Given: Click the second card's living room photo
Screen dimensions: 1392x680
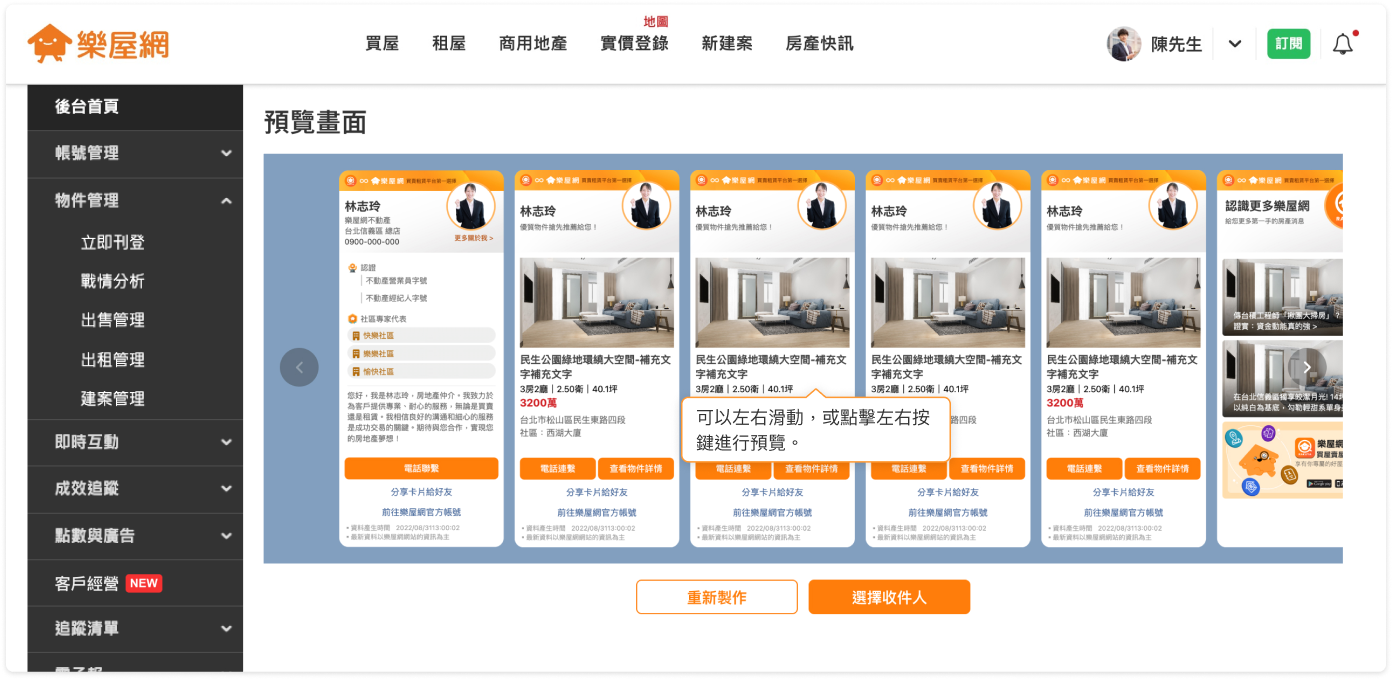Looking at the screenshot, I should (x=597, y=303).
